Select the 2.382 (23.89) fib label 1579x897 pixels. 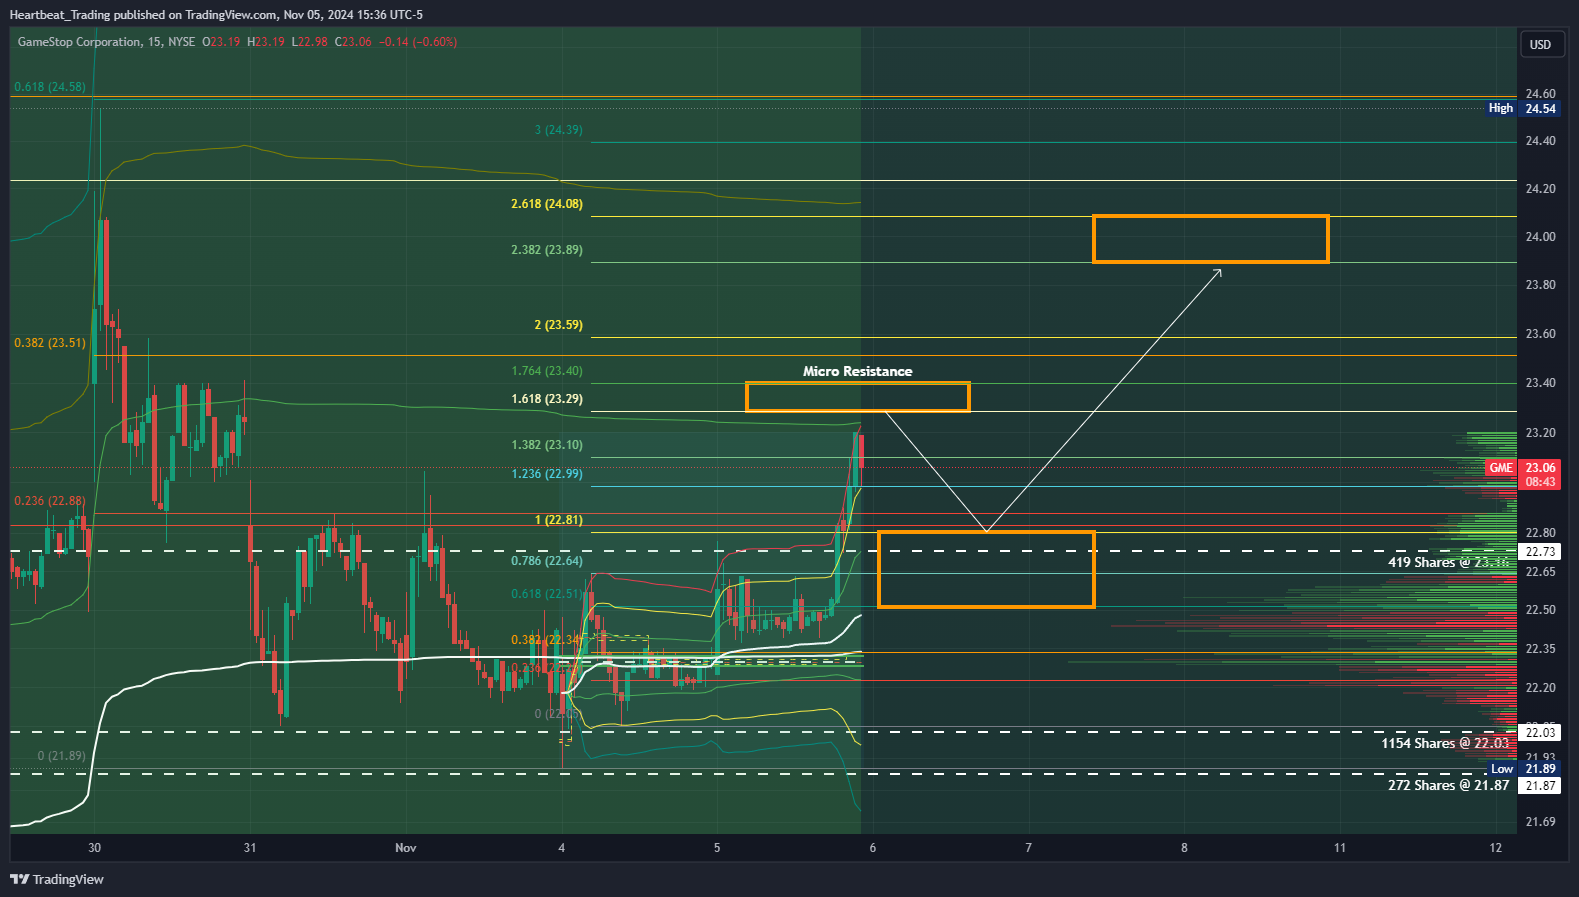(547, 250)
